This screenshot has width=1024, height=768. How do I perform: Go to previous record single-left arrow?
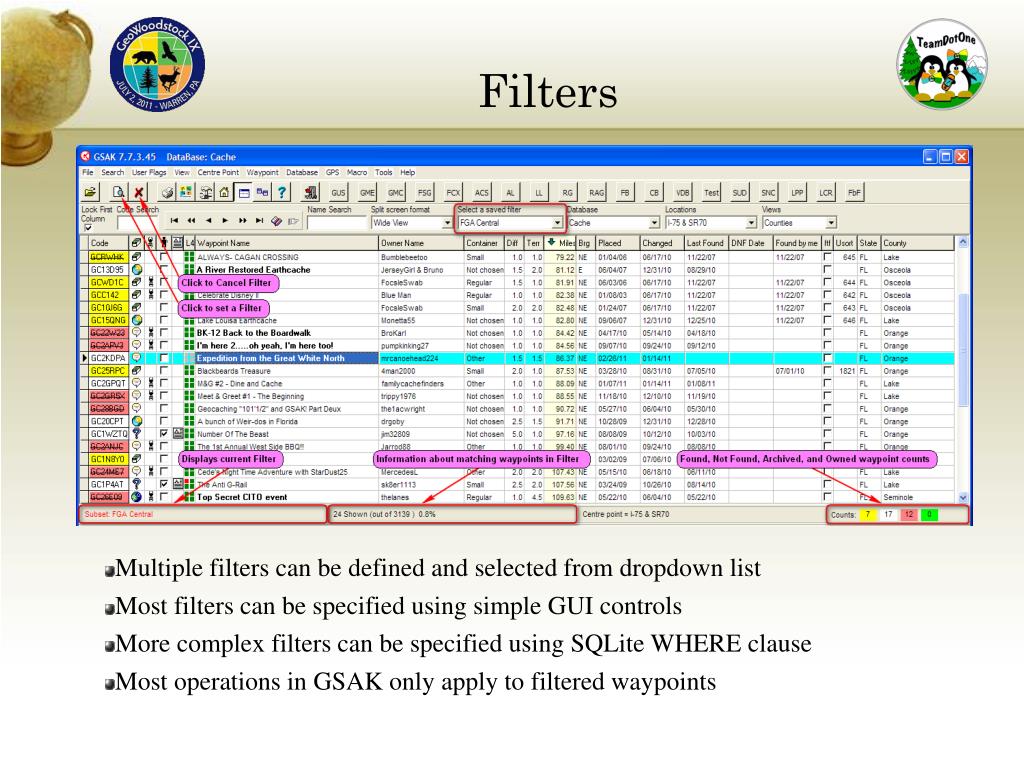pos(208,221)
